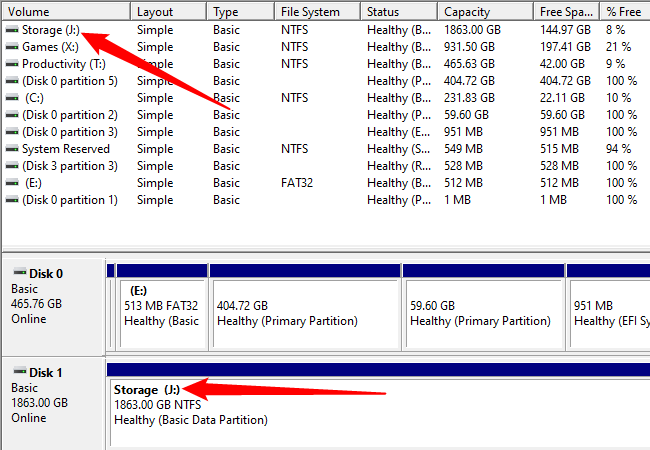Select the (Disk 0 partition 5) row
650x450 pixels.
326,81
